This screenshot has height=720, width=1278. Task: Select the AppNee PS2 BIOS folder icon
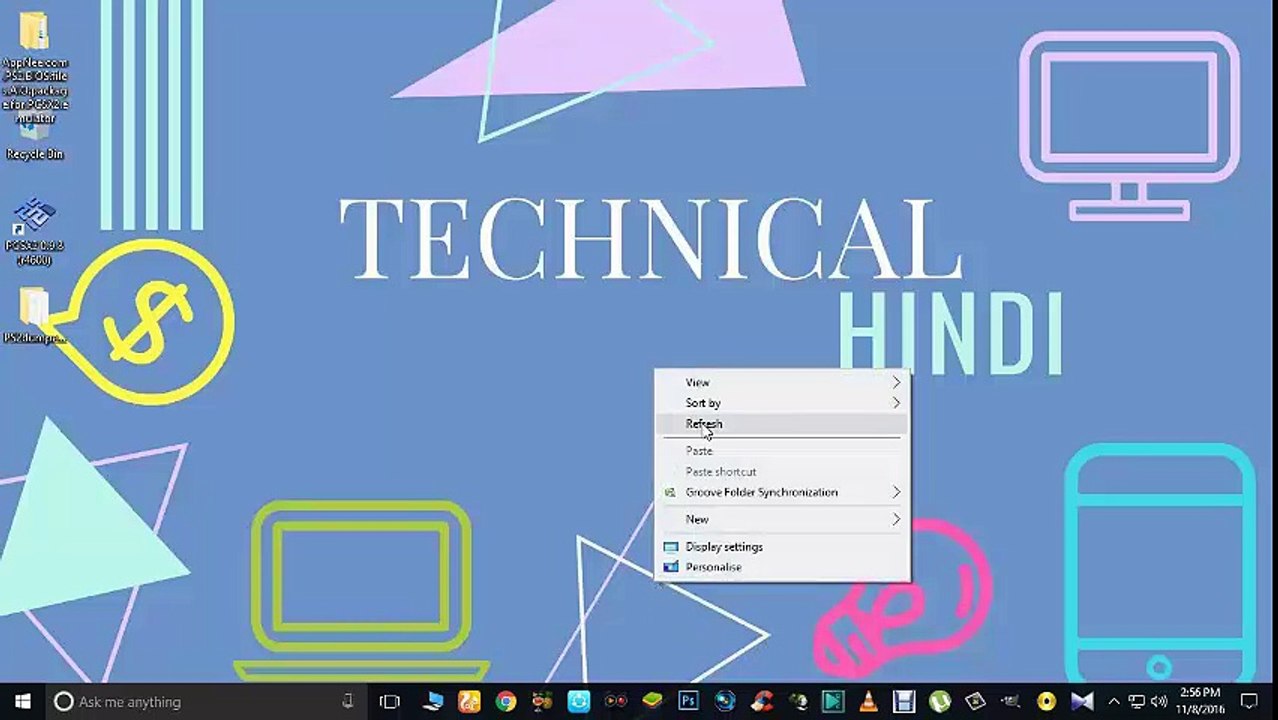click(34, 66)
